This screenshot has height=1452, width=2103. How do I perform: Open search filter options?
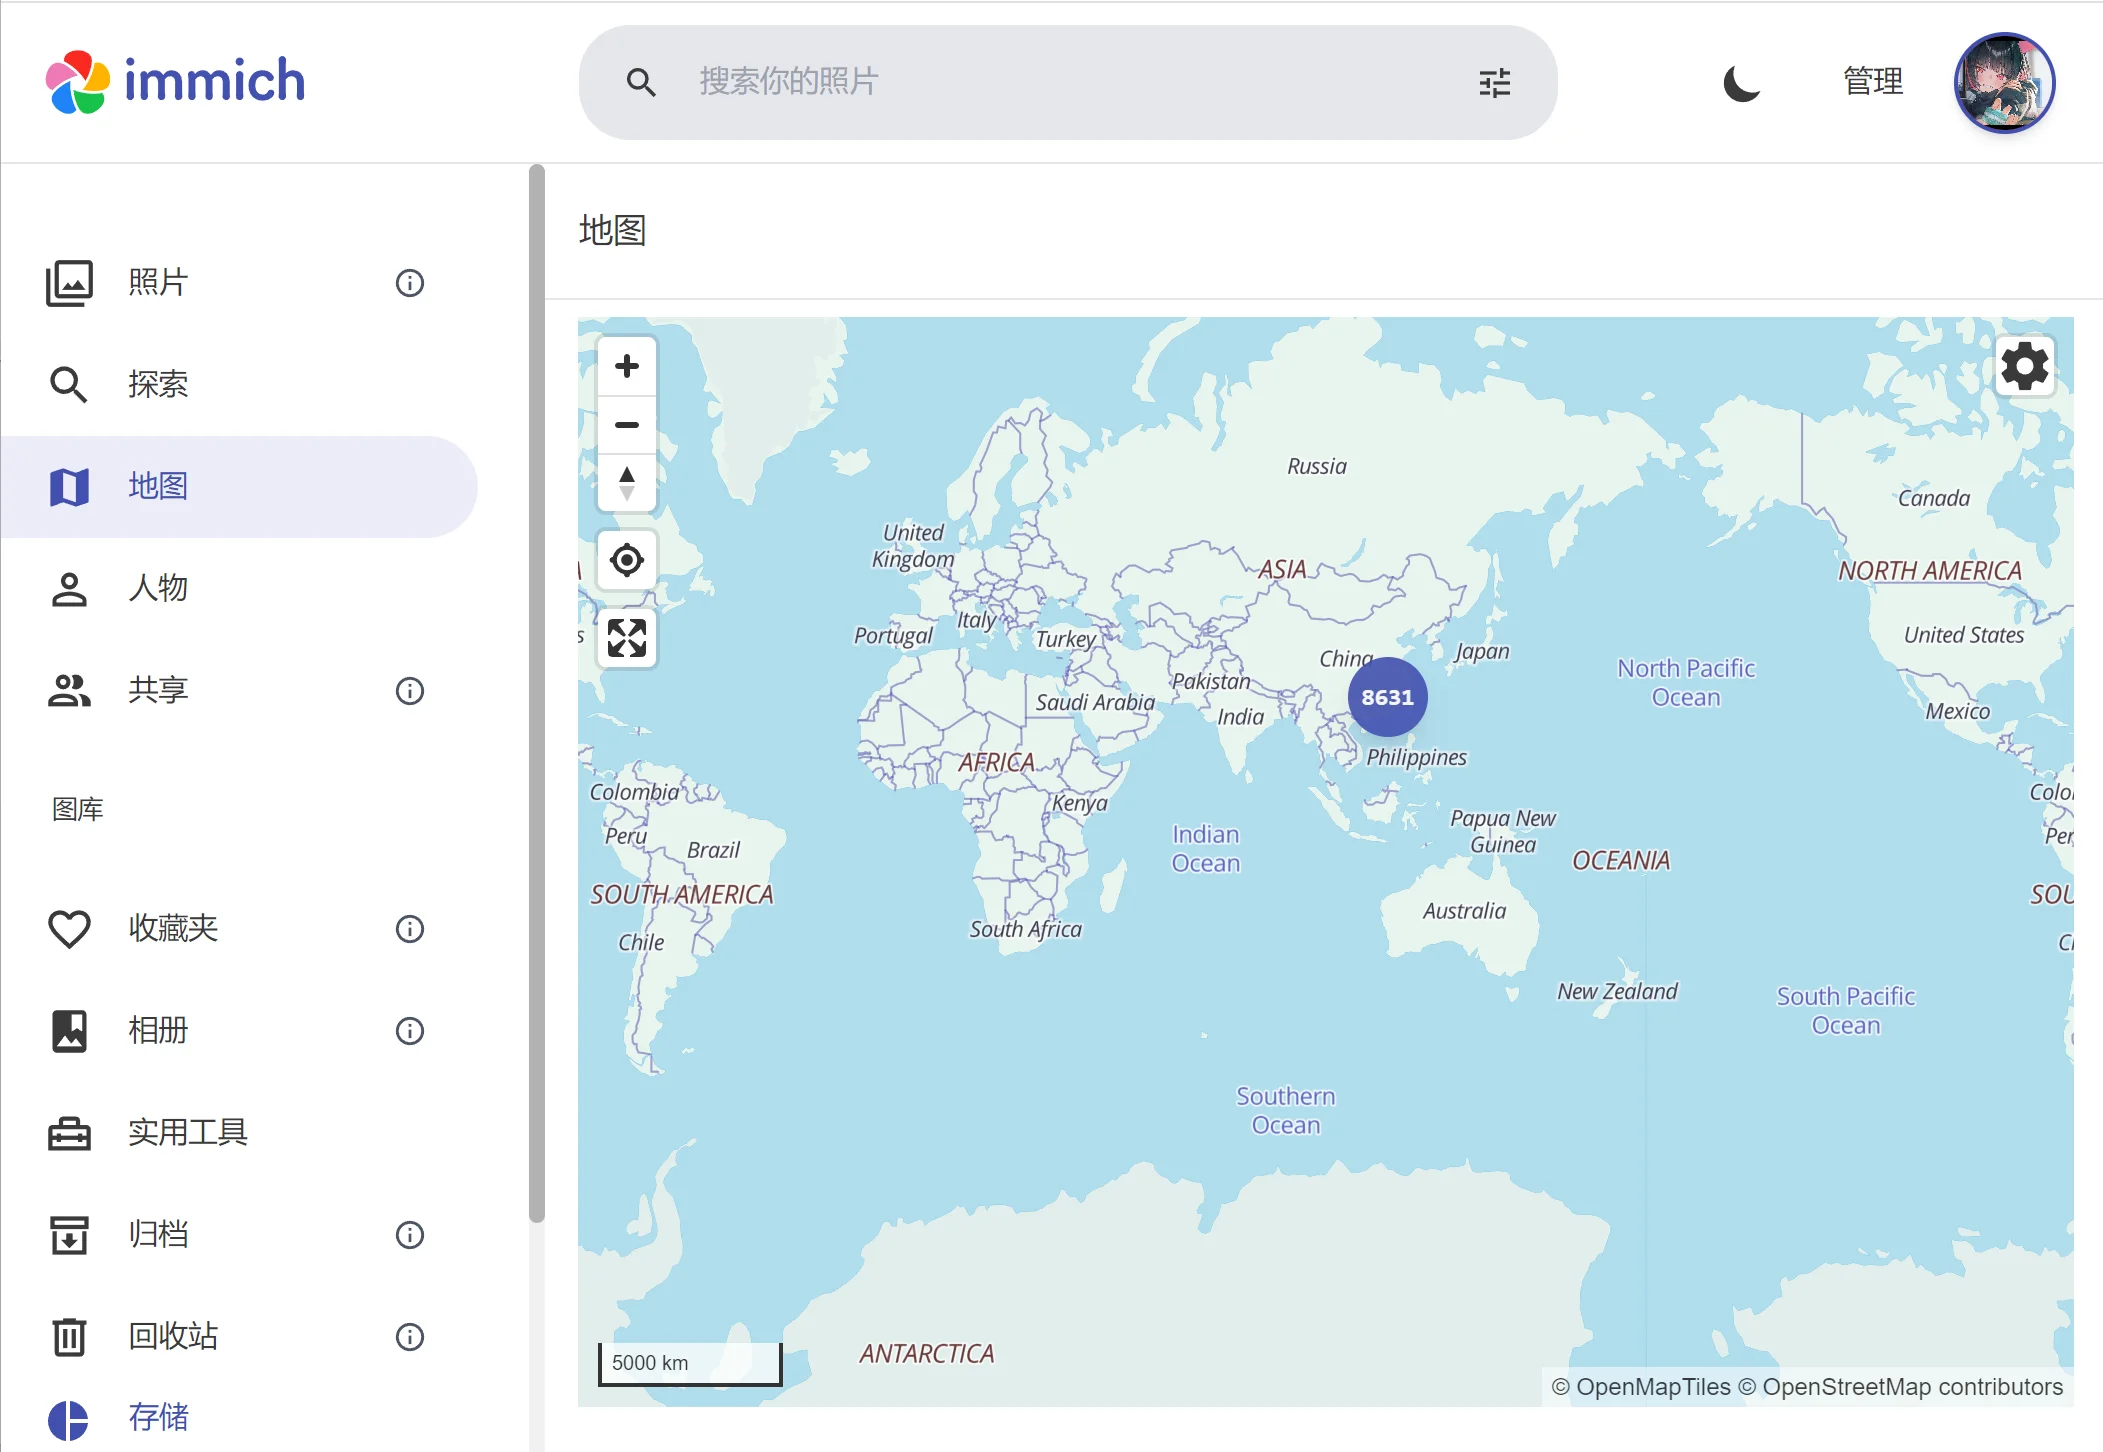(x=1494, y=83)
